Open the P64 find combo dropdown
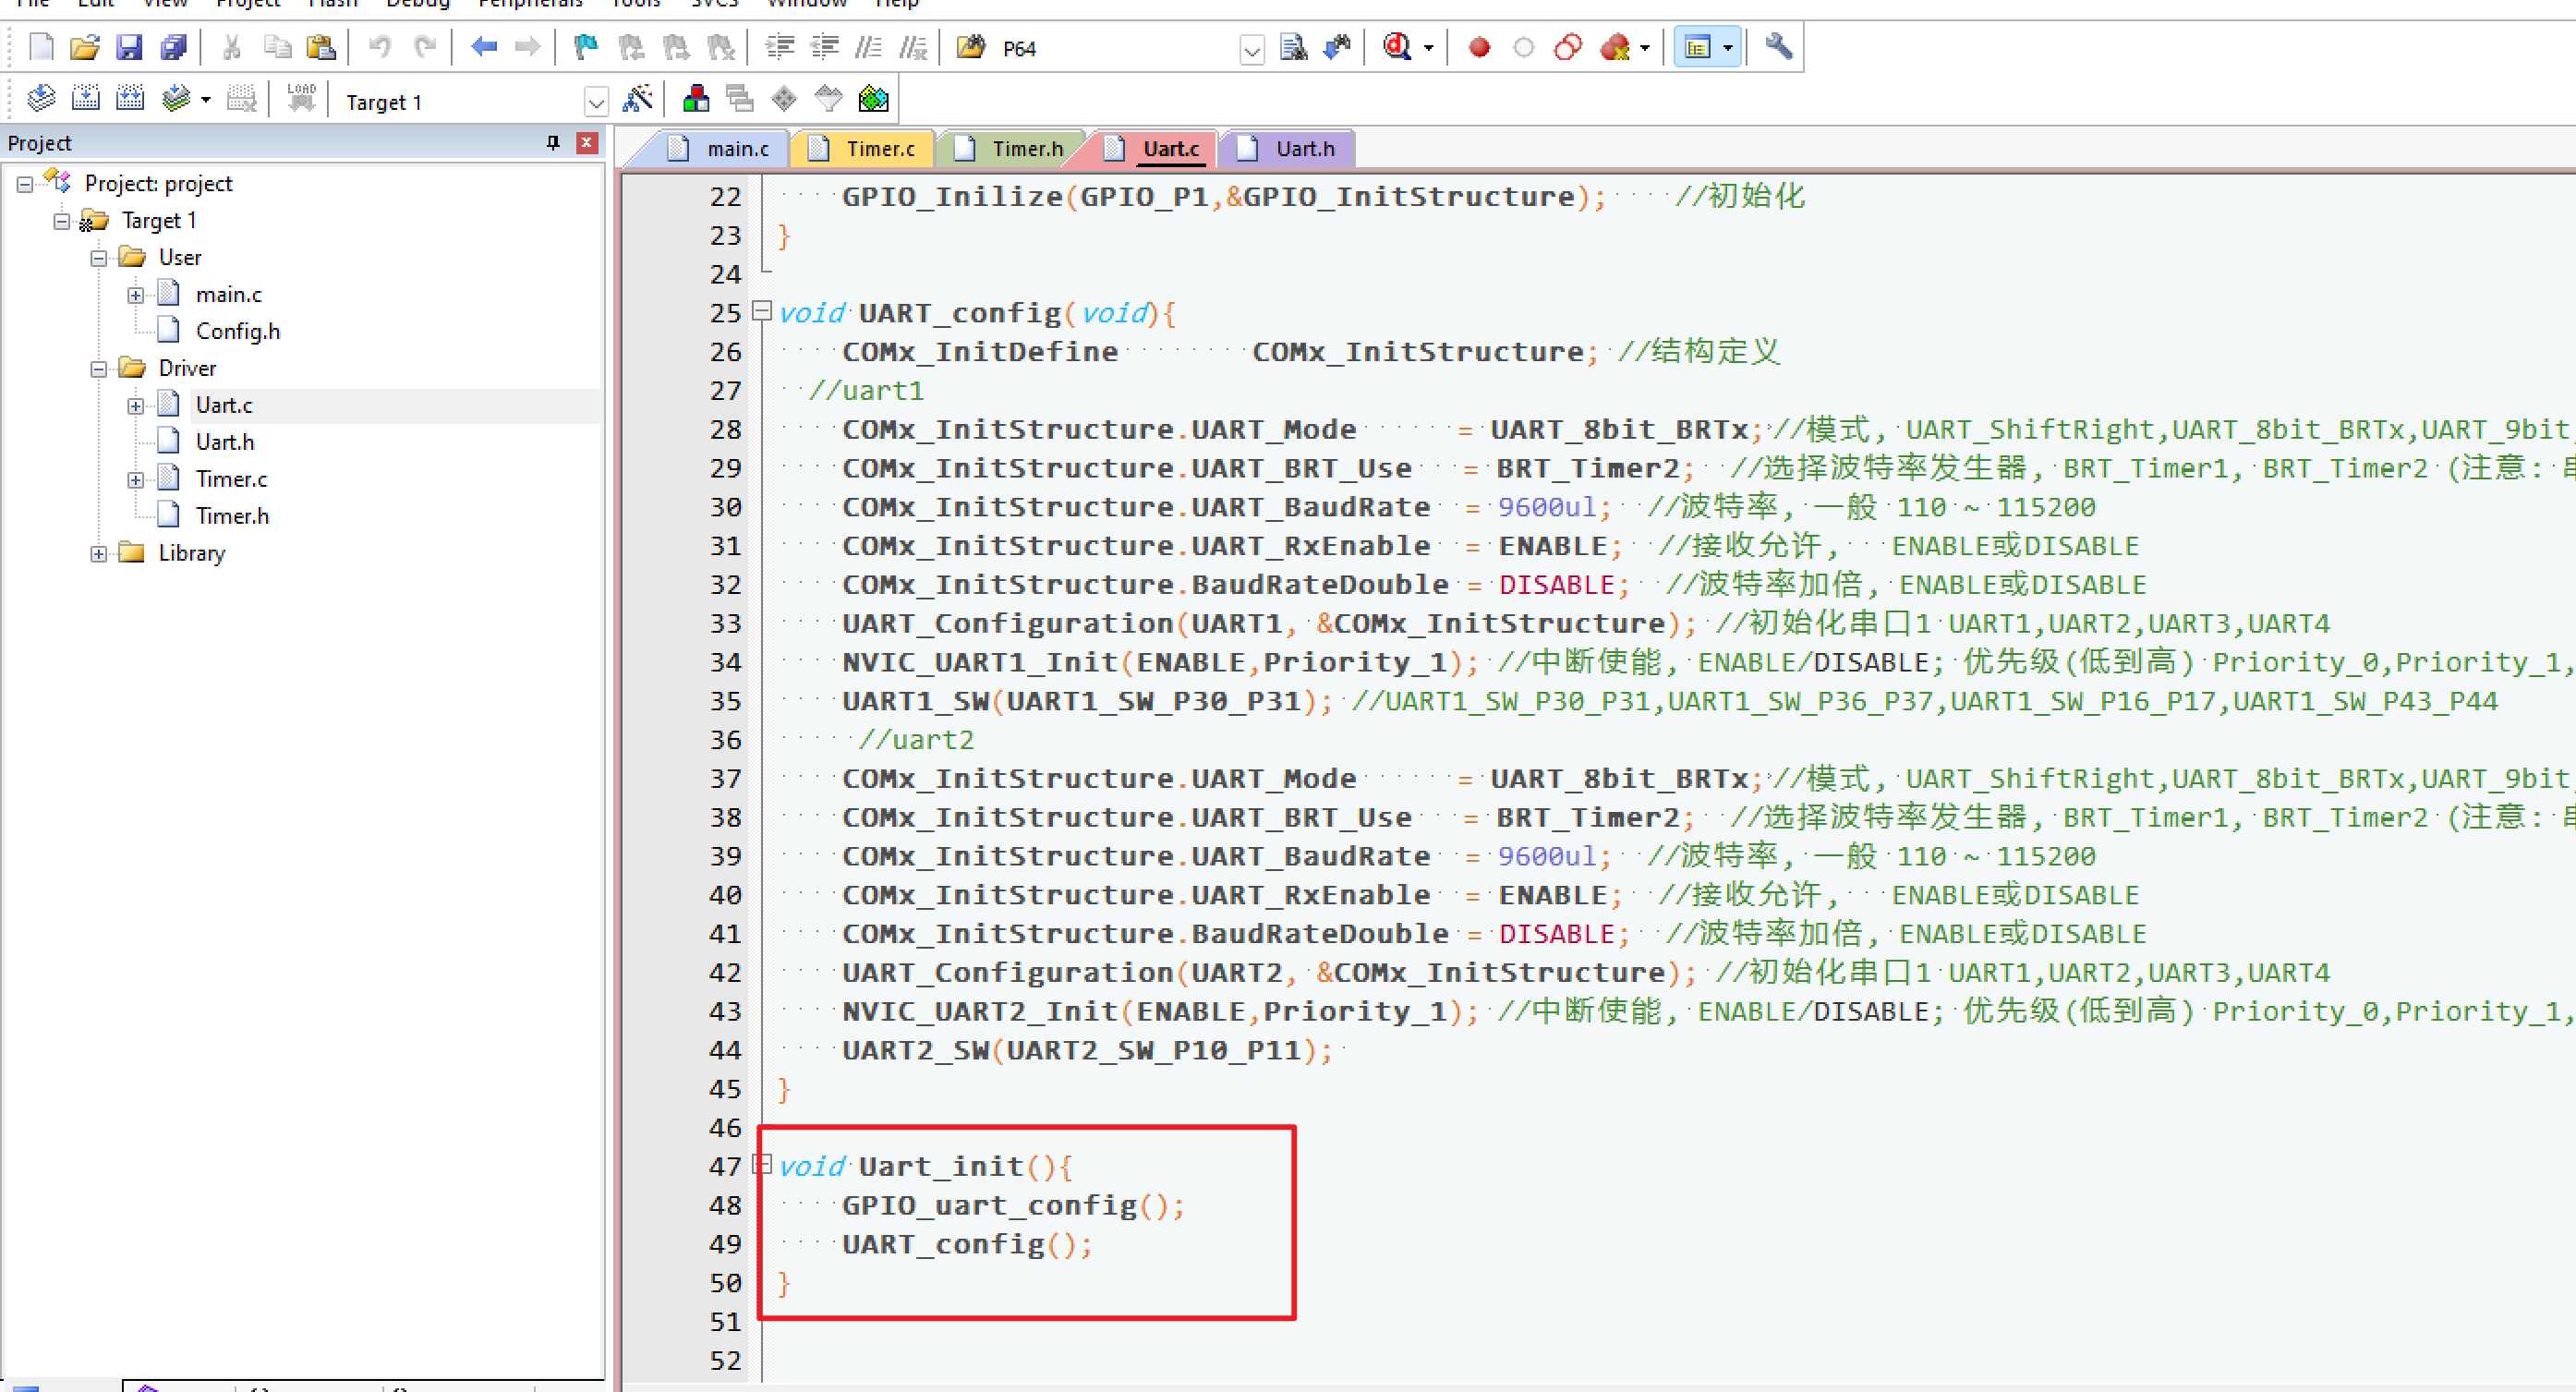 click(x=1251, y=49)
